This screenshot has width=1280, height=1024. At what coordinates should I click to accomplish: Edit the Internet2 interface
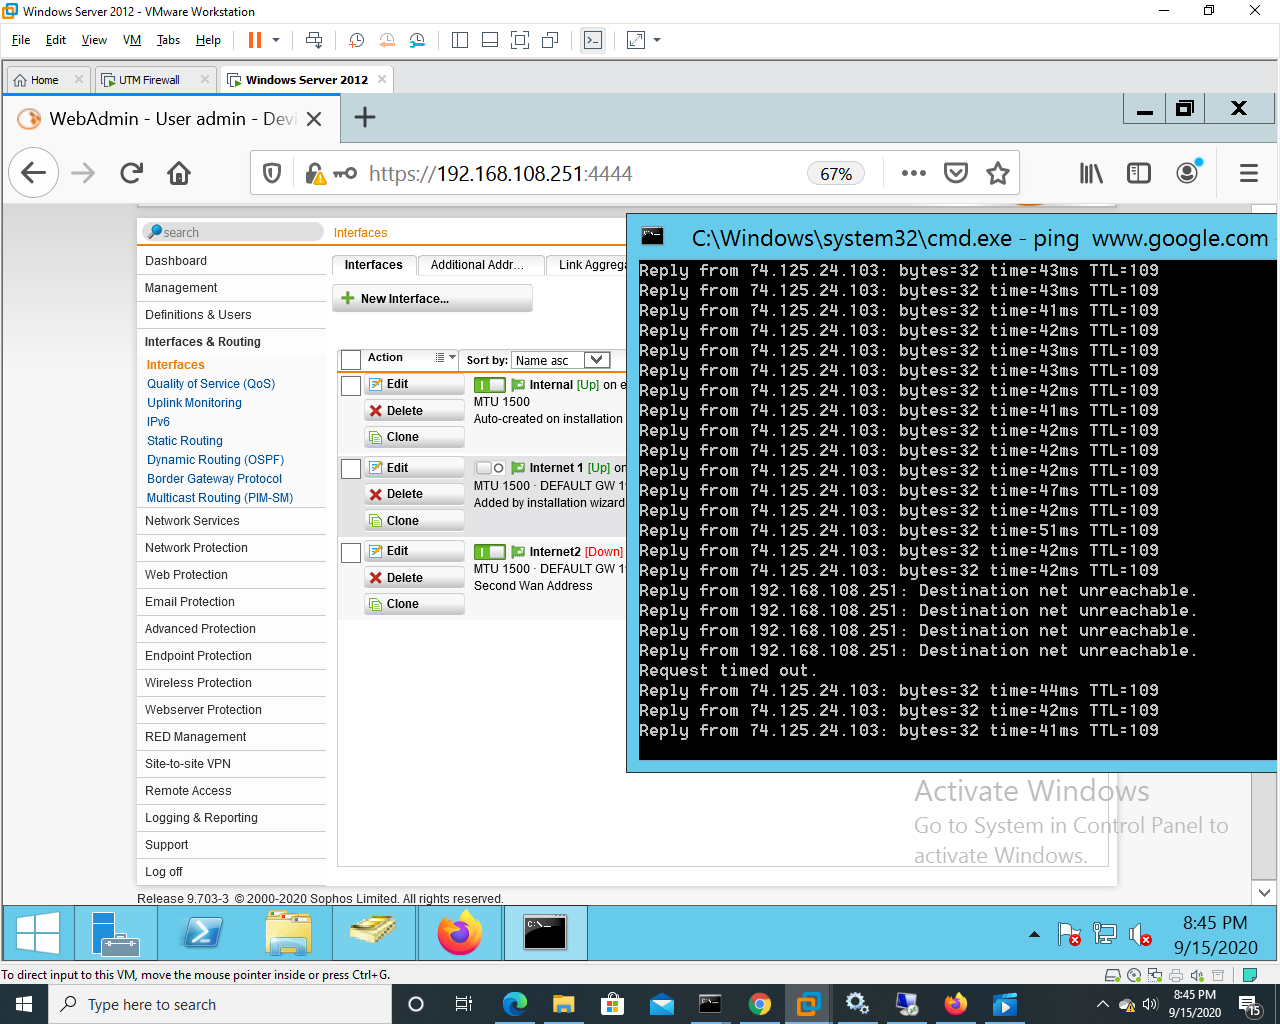tap(414, 551)
